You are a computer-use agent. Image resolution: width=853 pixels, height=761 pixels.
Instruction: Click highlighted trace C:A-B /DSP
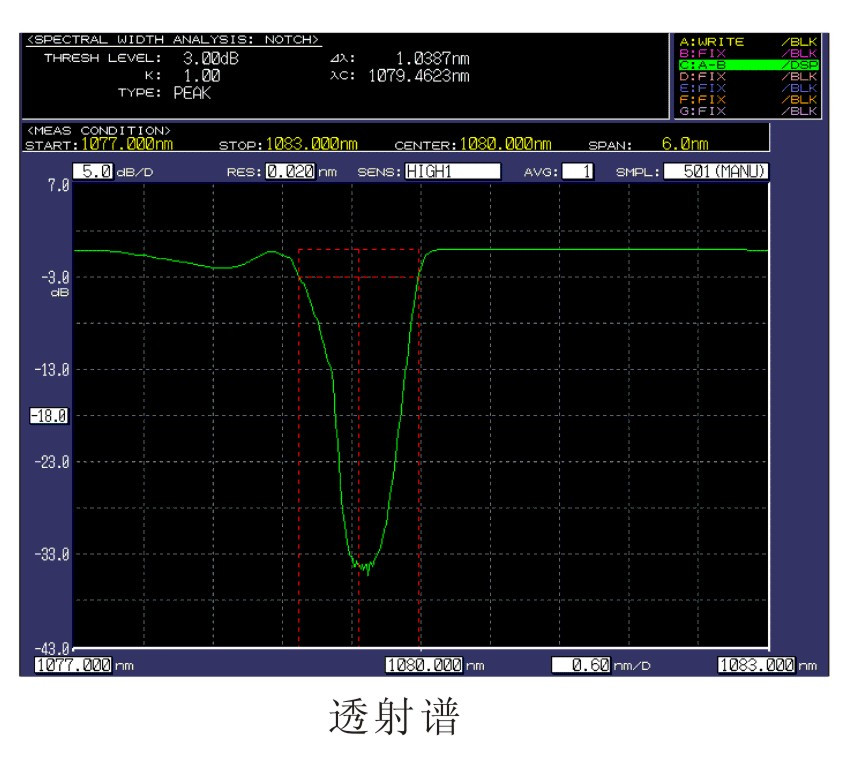[x=748, y=65]
